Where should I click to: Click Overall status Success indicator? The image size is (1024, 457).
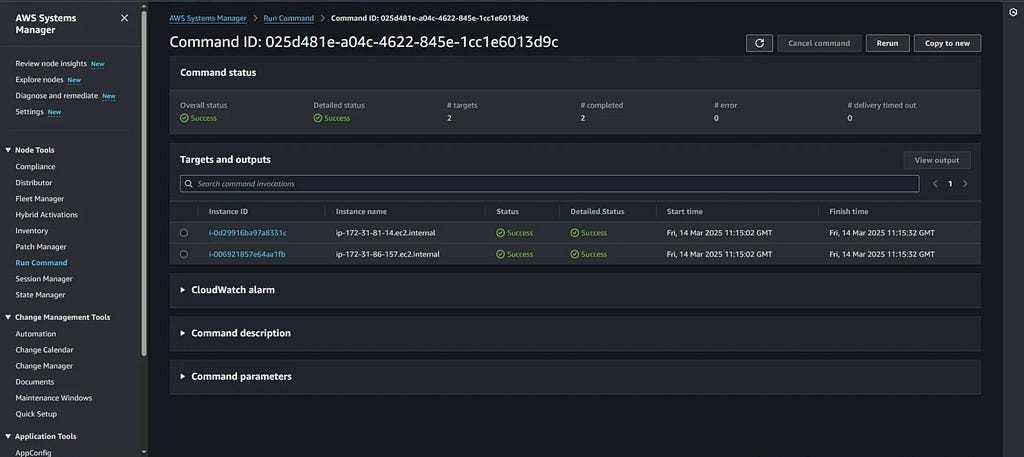click(199, 118)
